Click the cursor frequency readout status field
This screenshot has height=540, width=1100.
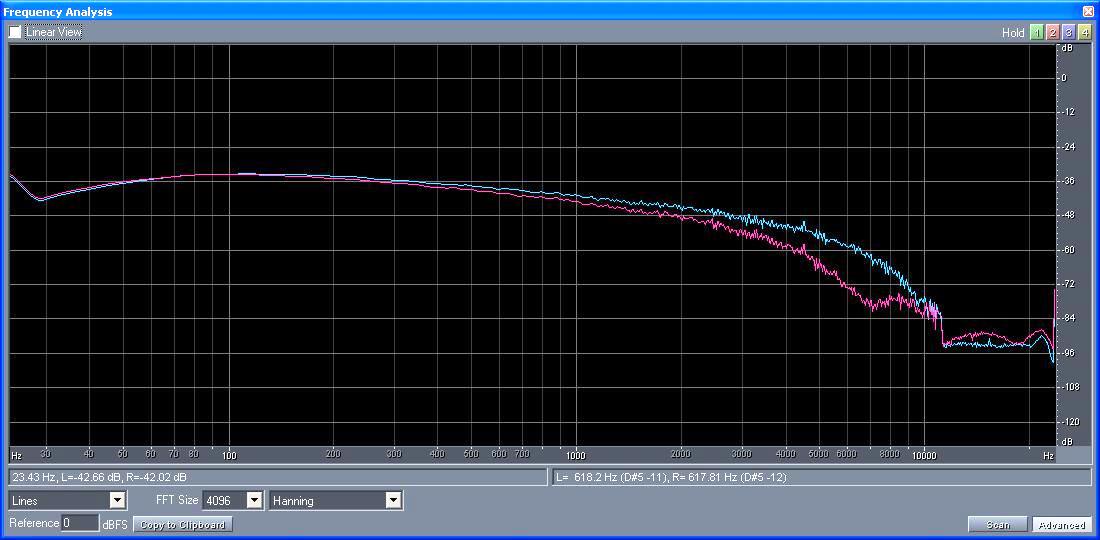pos(278,477)
